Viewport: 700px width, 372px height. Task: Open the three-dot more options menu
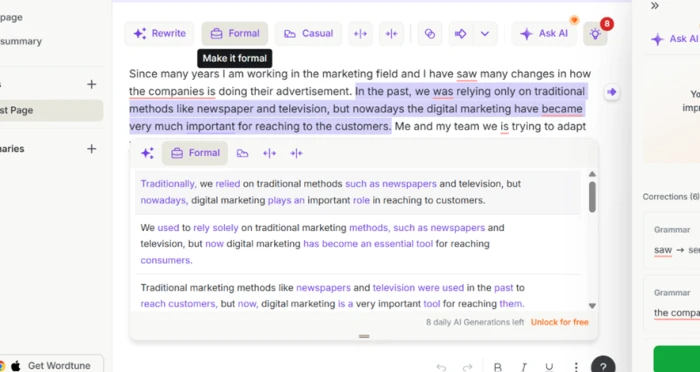pos(576,367)
